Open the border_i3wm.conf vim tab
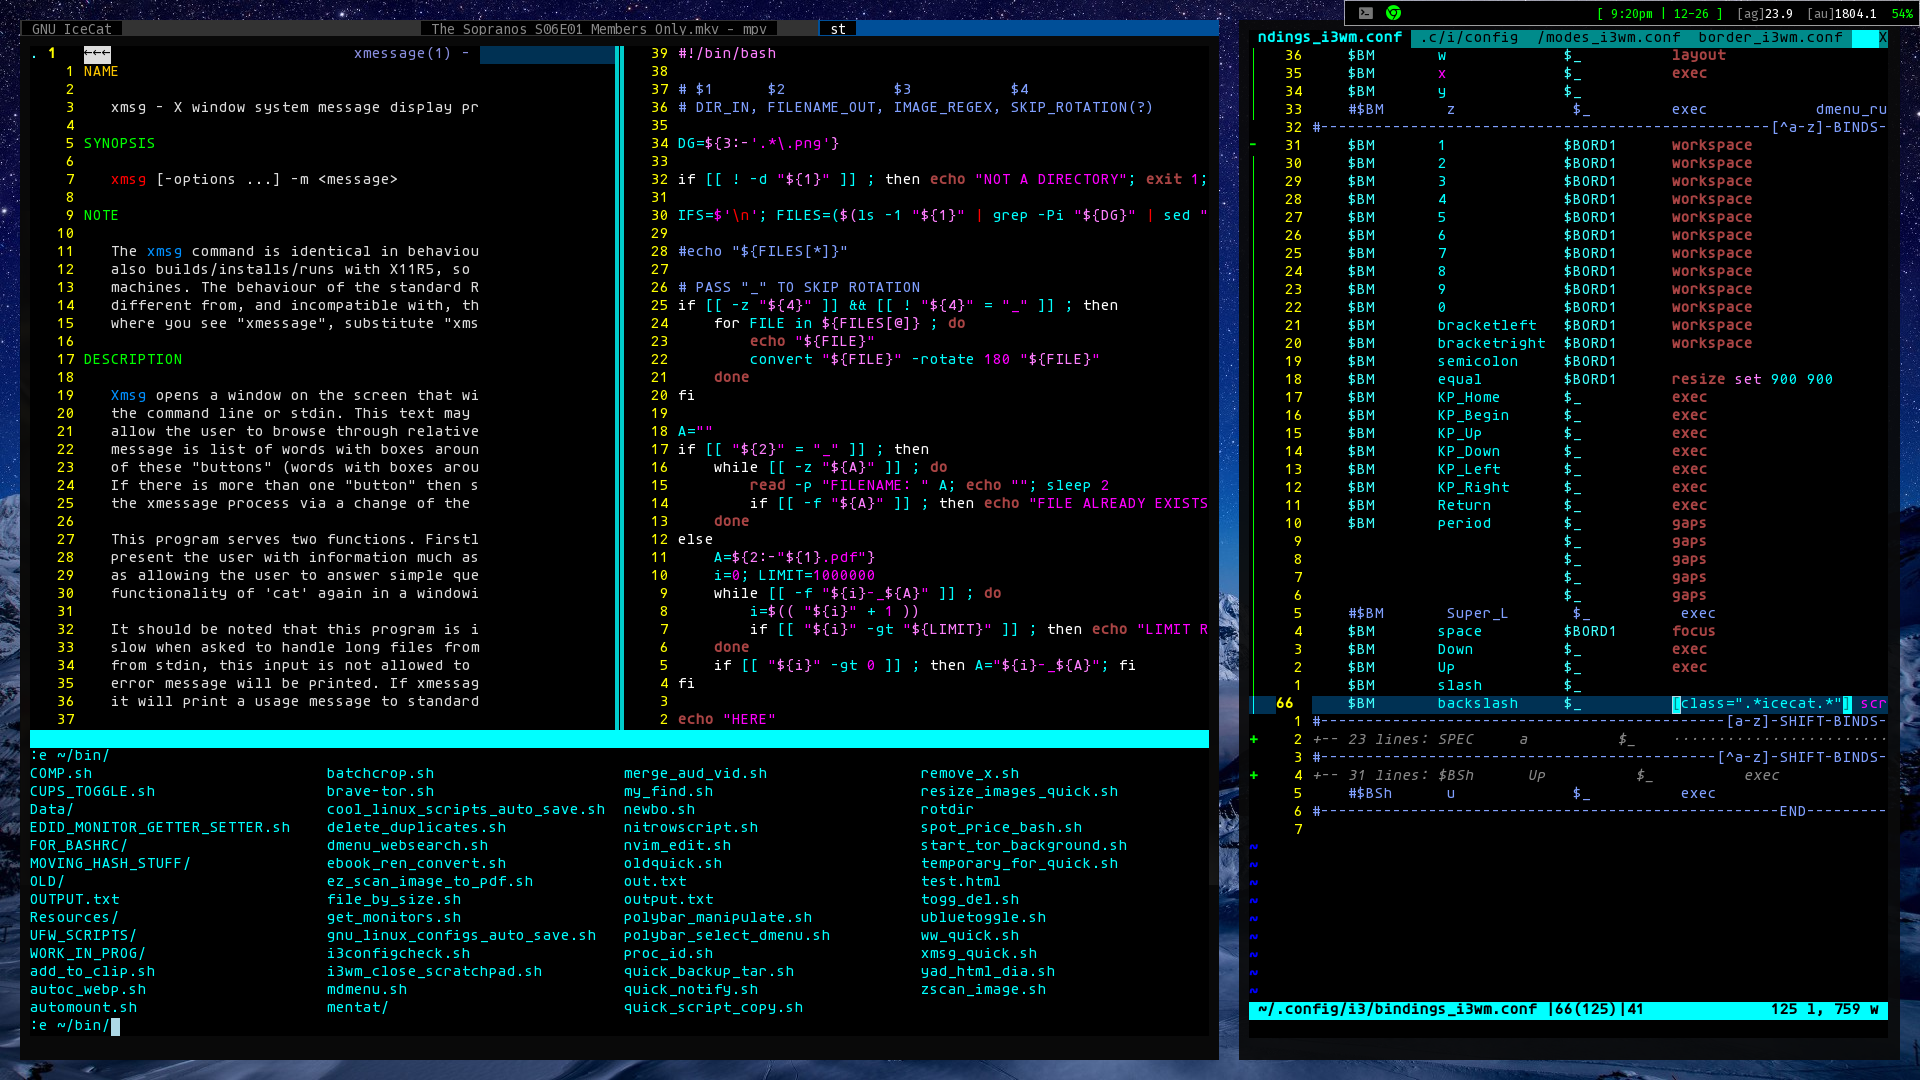 click(x=1770, y=38)
